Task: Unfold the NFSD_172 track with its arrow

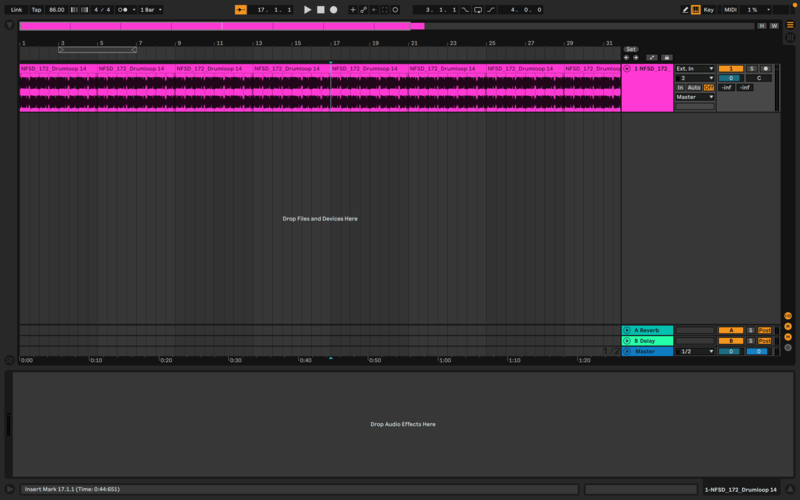Action: click(627, 68)
